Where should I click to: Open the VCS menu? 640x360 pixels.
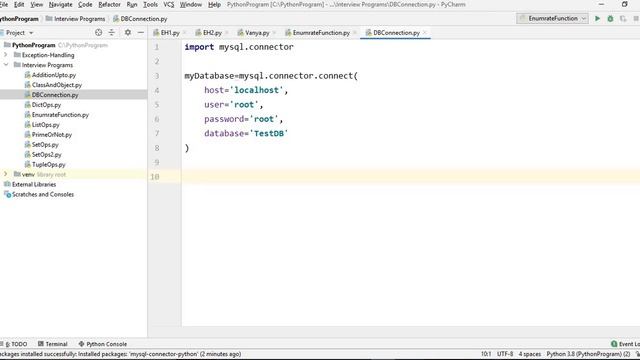[x=169, y=4]
